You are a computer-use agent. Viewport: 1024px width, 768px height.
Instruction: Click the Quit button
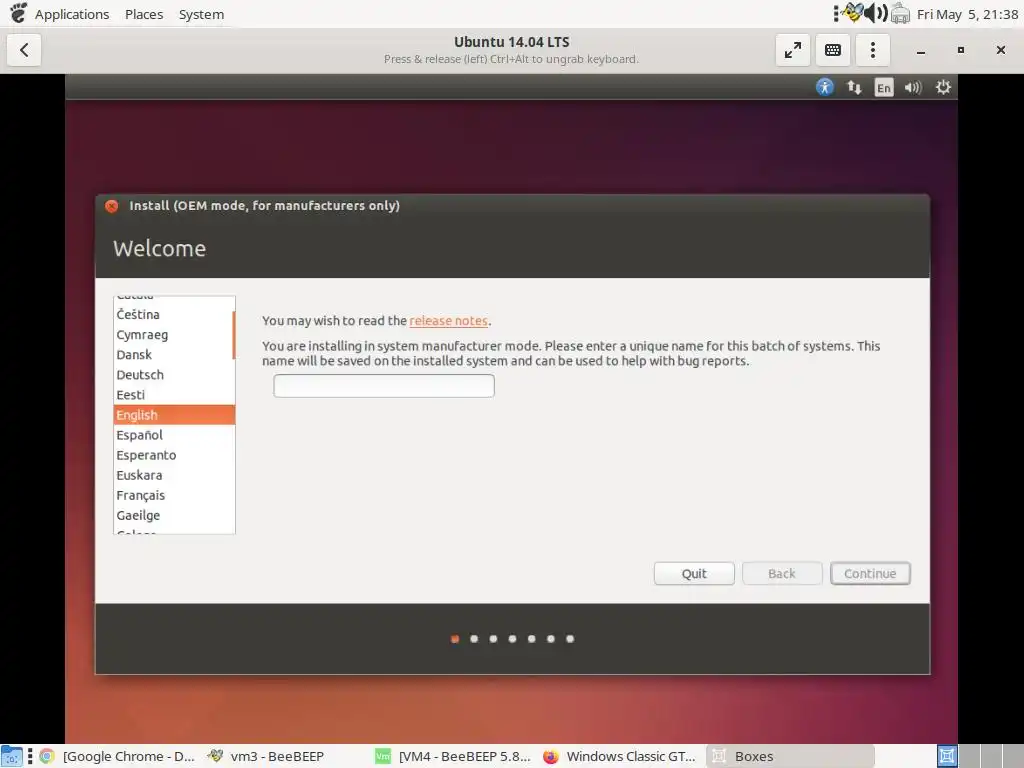tap(694, 573)
